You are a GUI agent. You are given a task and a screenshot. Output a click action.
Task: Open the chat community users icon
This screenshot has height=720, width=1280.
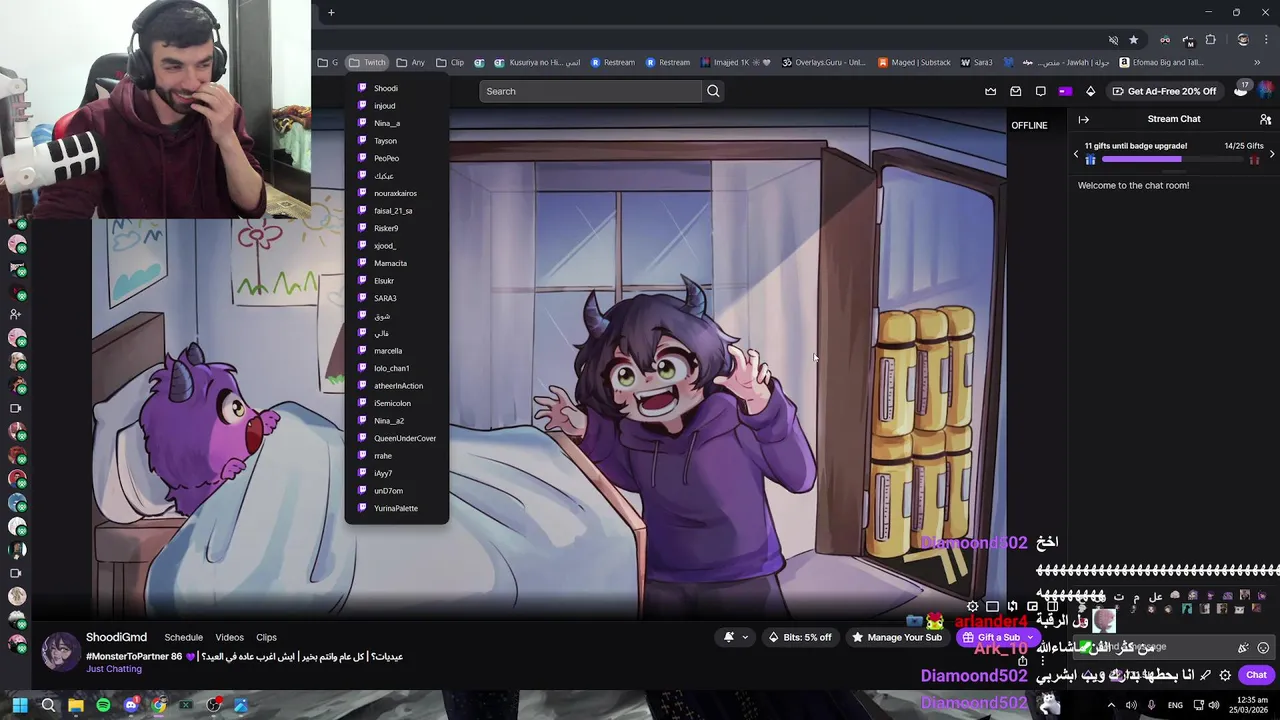coord(1265,119)
